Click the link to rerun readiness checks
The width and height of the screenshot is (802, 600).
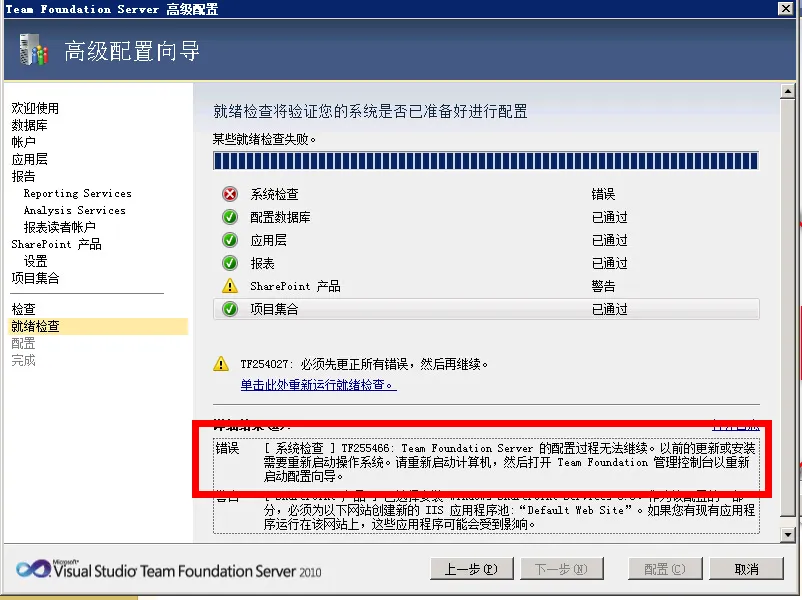(318, 385)
